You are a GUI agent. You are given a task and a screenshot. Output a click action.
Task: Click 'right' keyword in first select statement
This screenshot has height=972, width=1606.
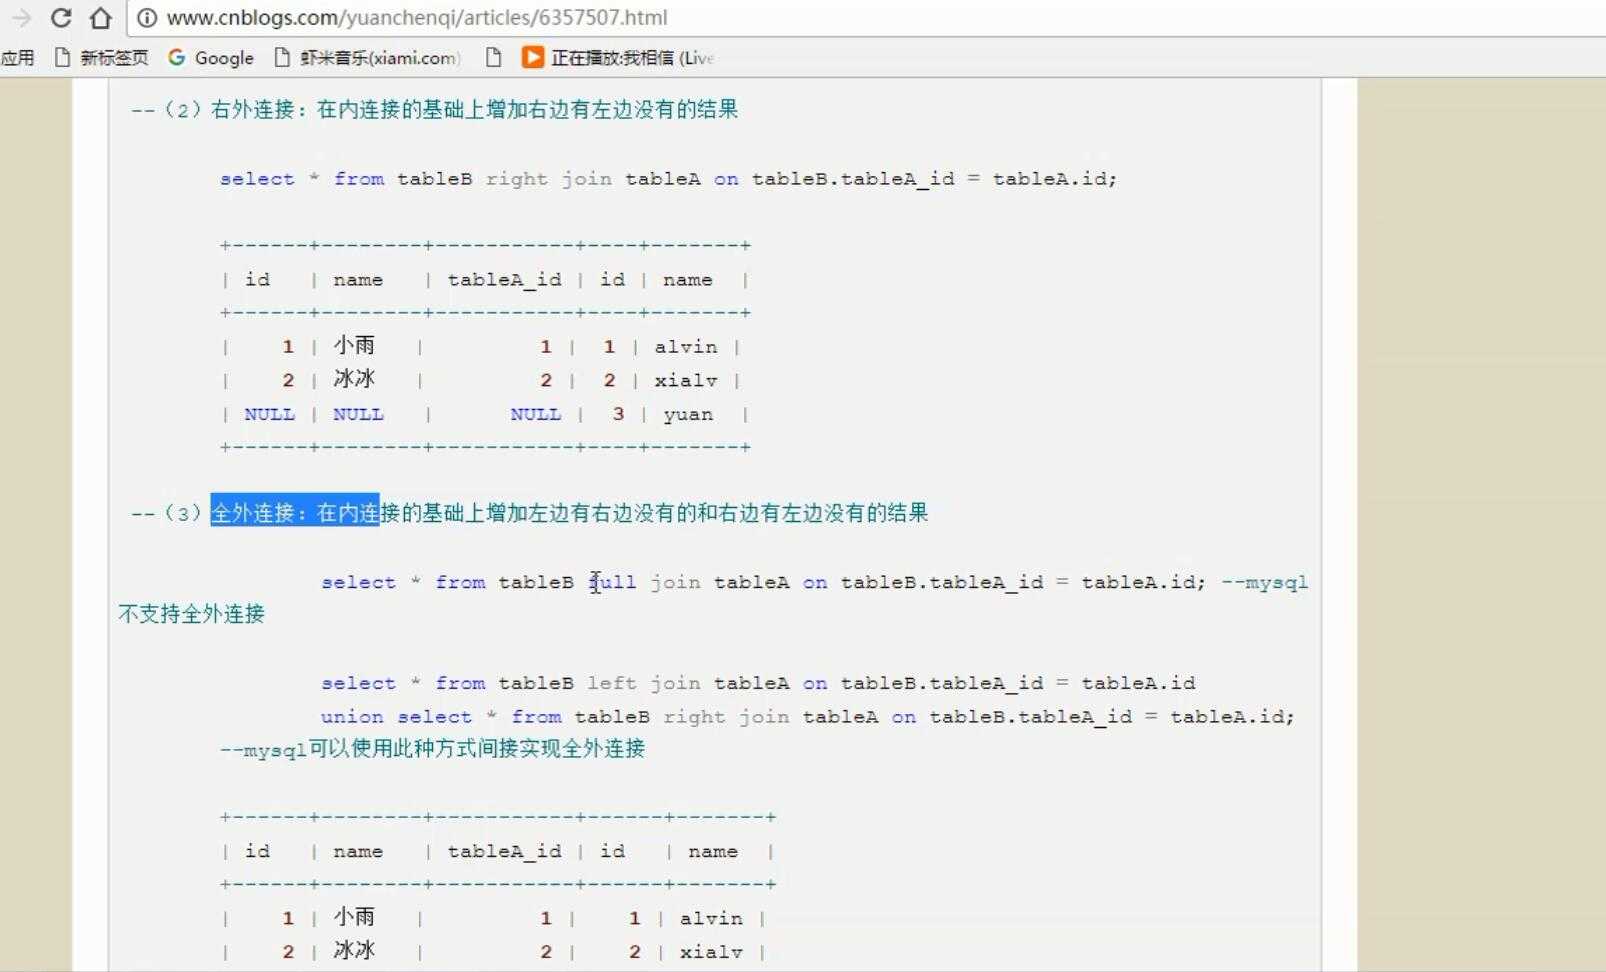pyautogui.click(x=516, y=179)
